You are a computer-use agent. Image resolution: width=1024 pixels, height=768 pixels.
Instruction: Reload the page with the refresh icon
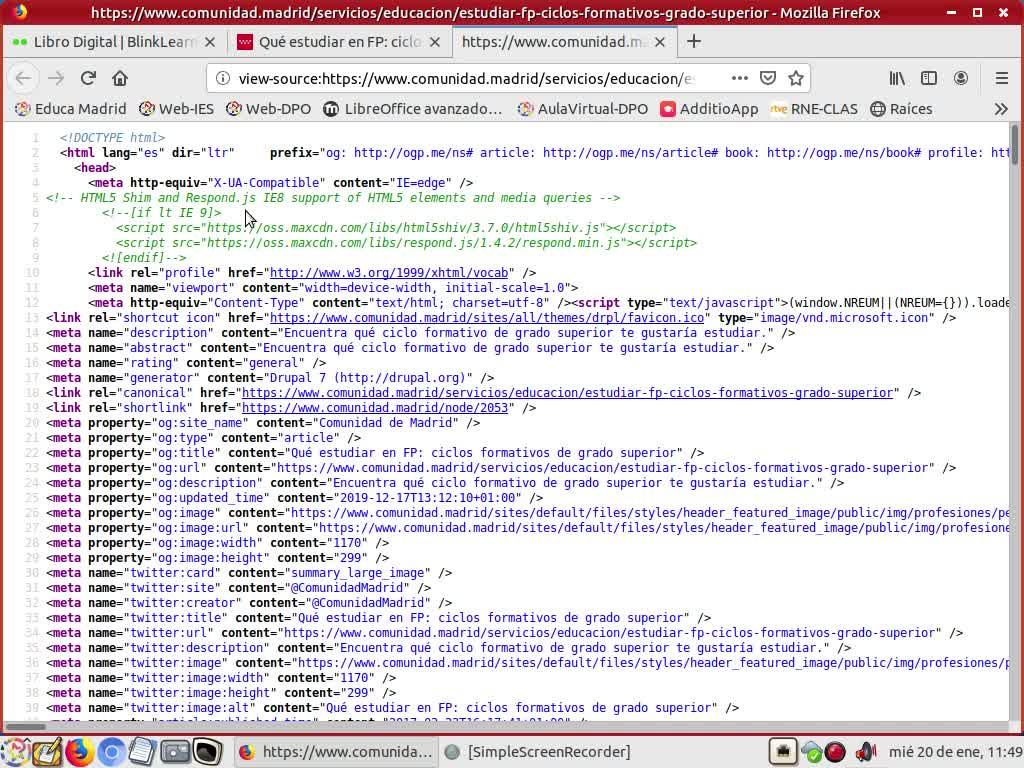click(88, 78)
